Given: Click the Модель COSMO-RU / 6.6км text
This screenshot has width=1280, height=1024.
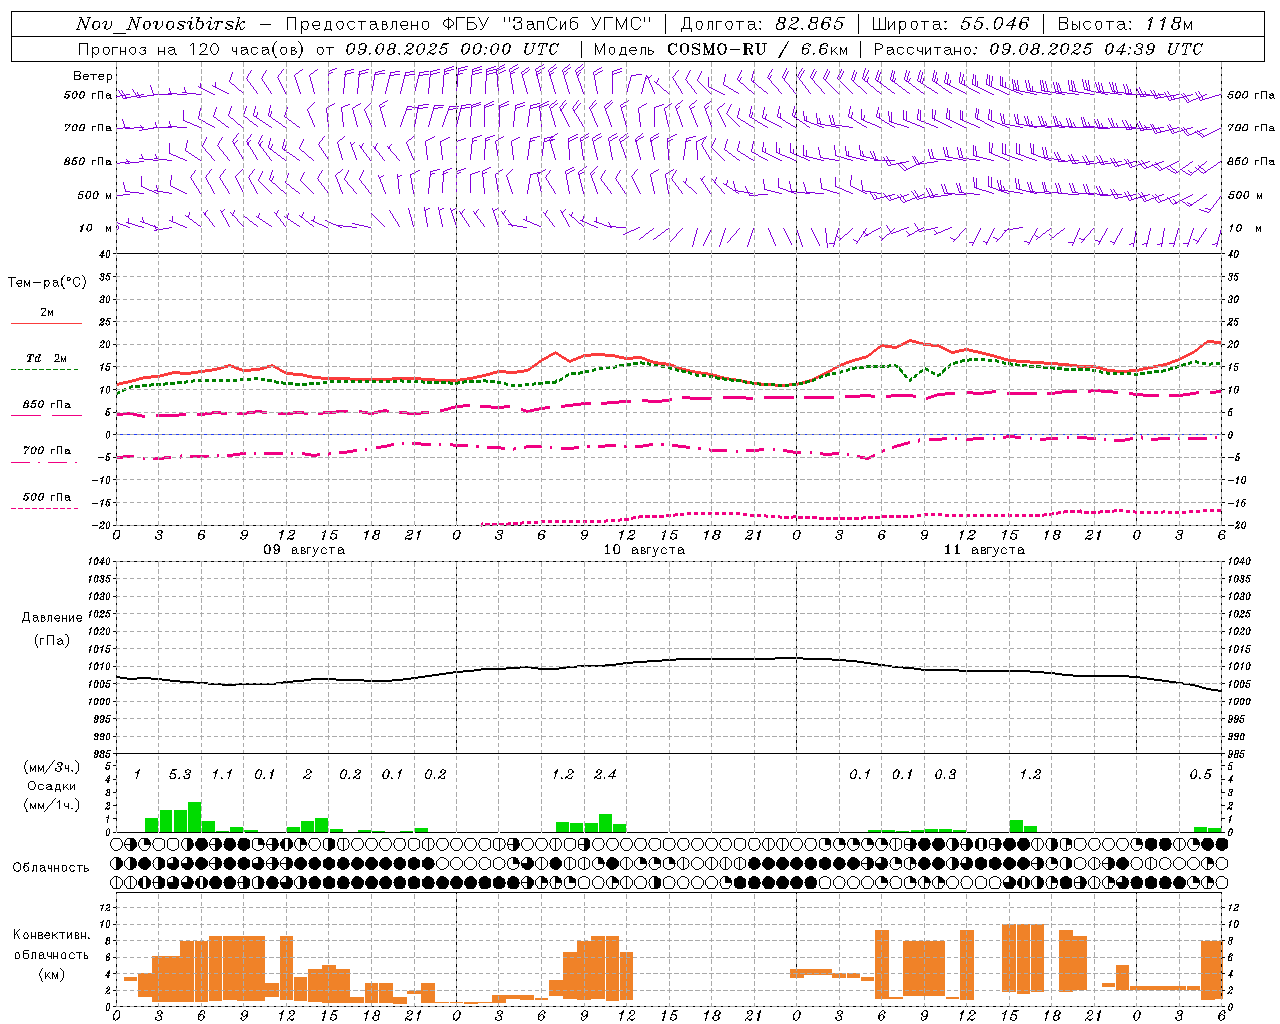Looking at the screenshot, I should 720,49.
